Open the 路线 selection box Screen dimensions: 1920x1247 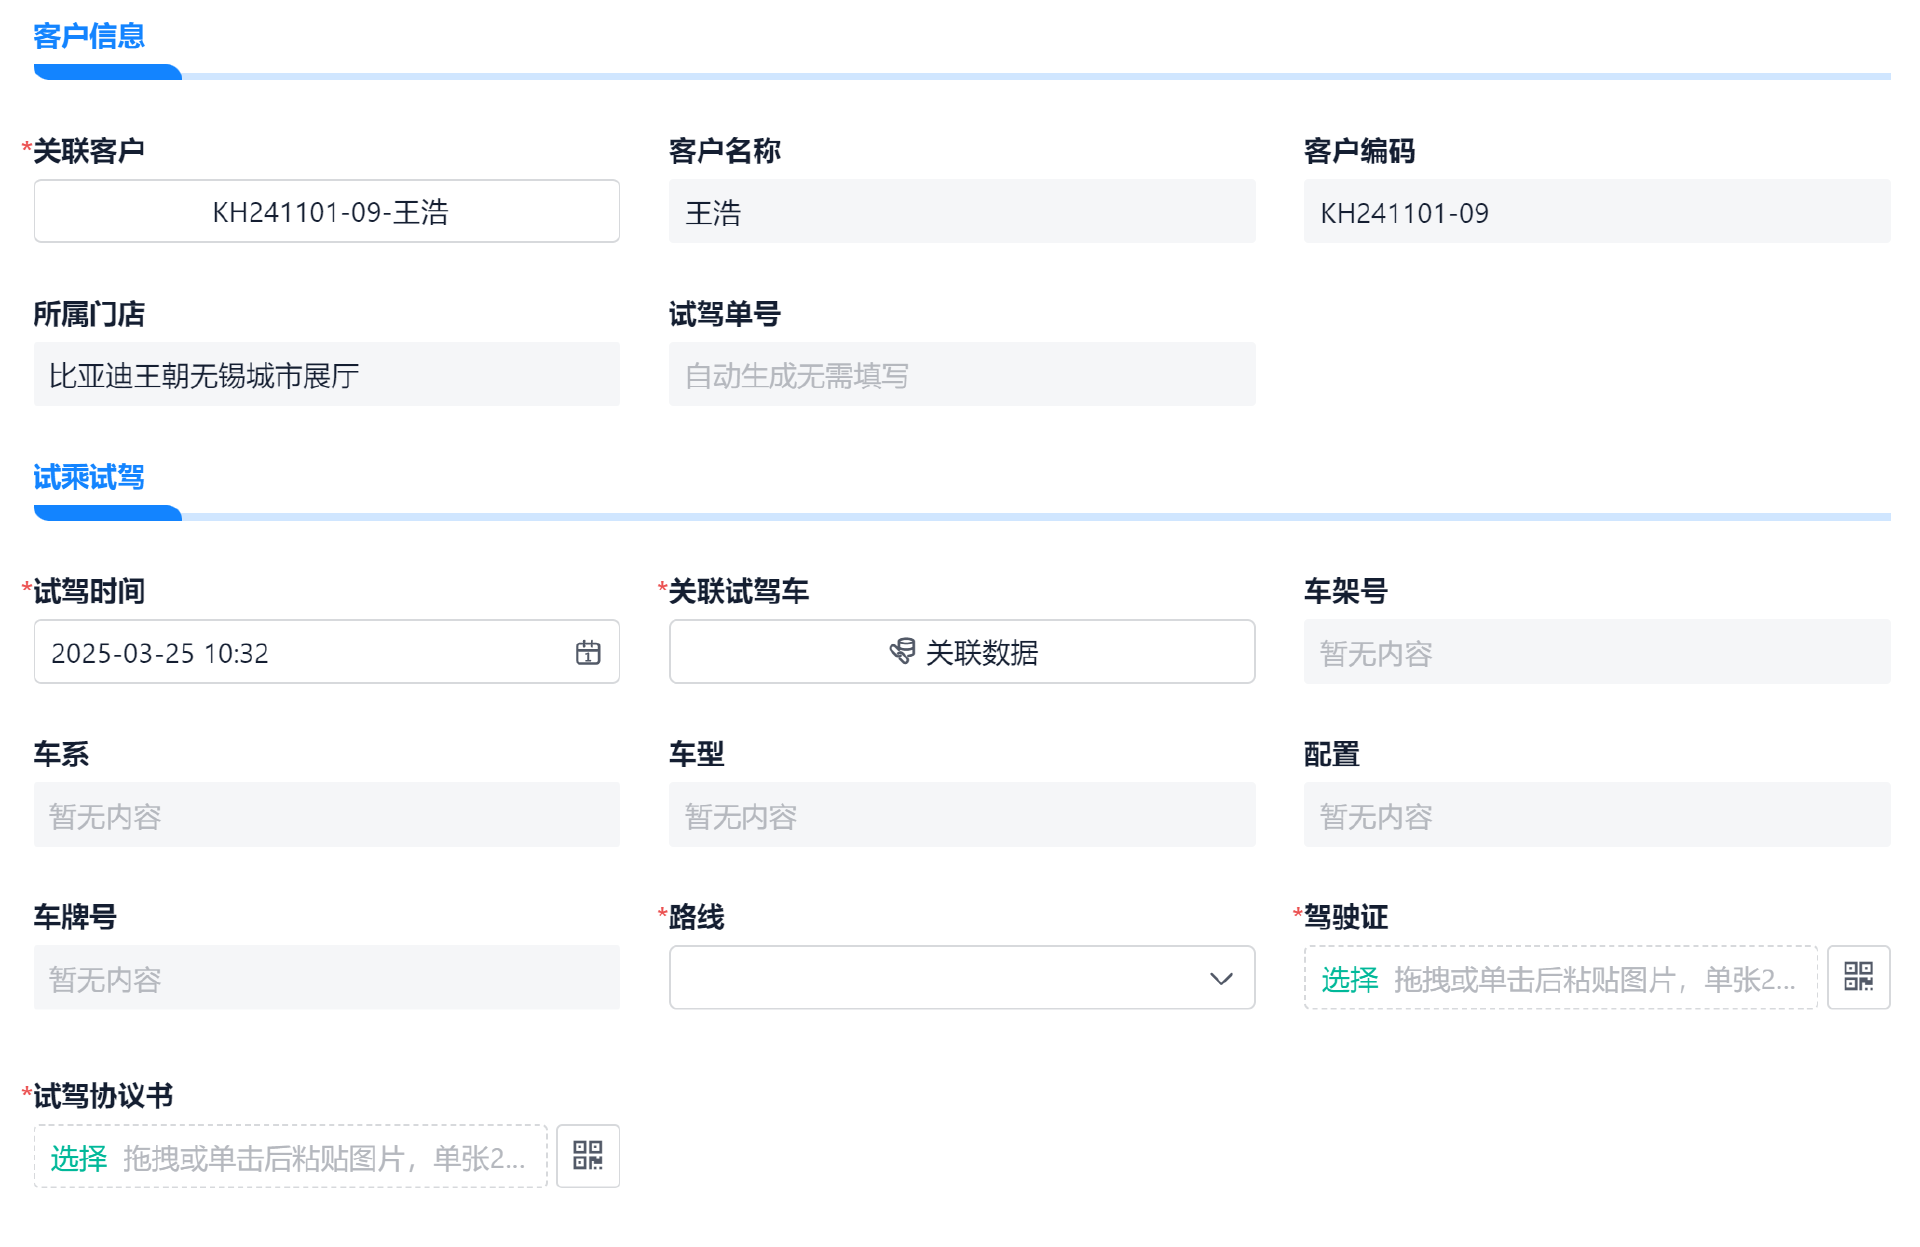(x=940, y=978)
